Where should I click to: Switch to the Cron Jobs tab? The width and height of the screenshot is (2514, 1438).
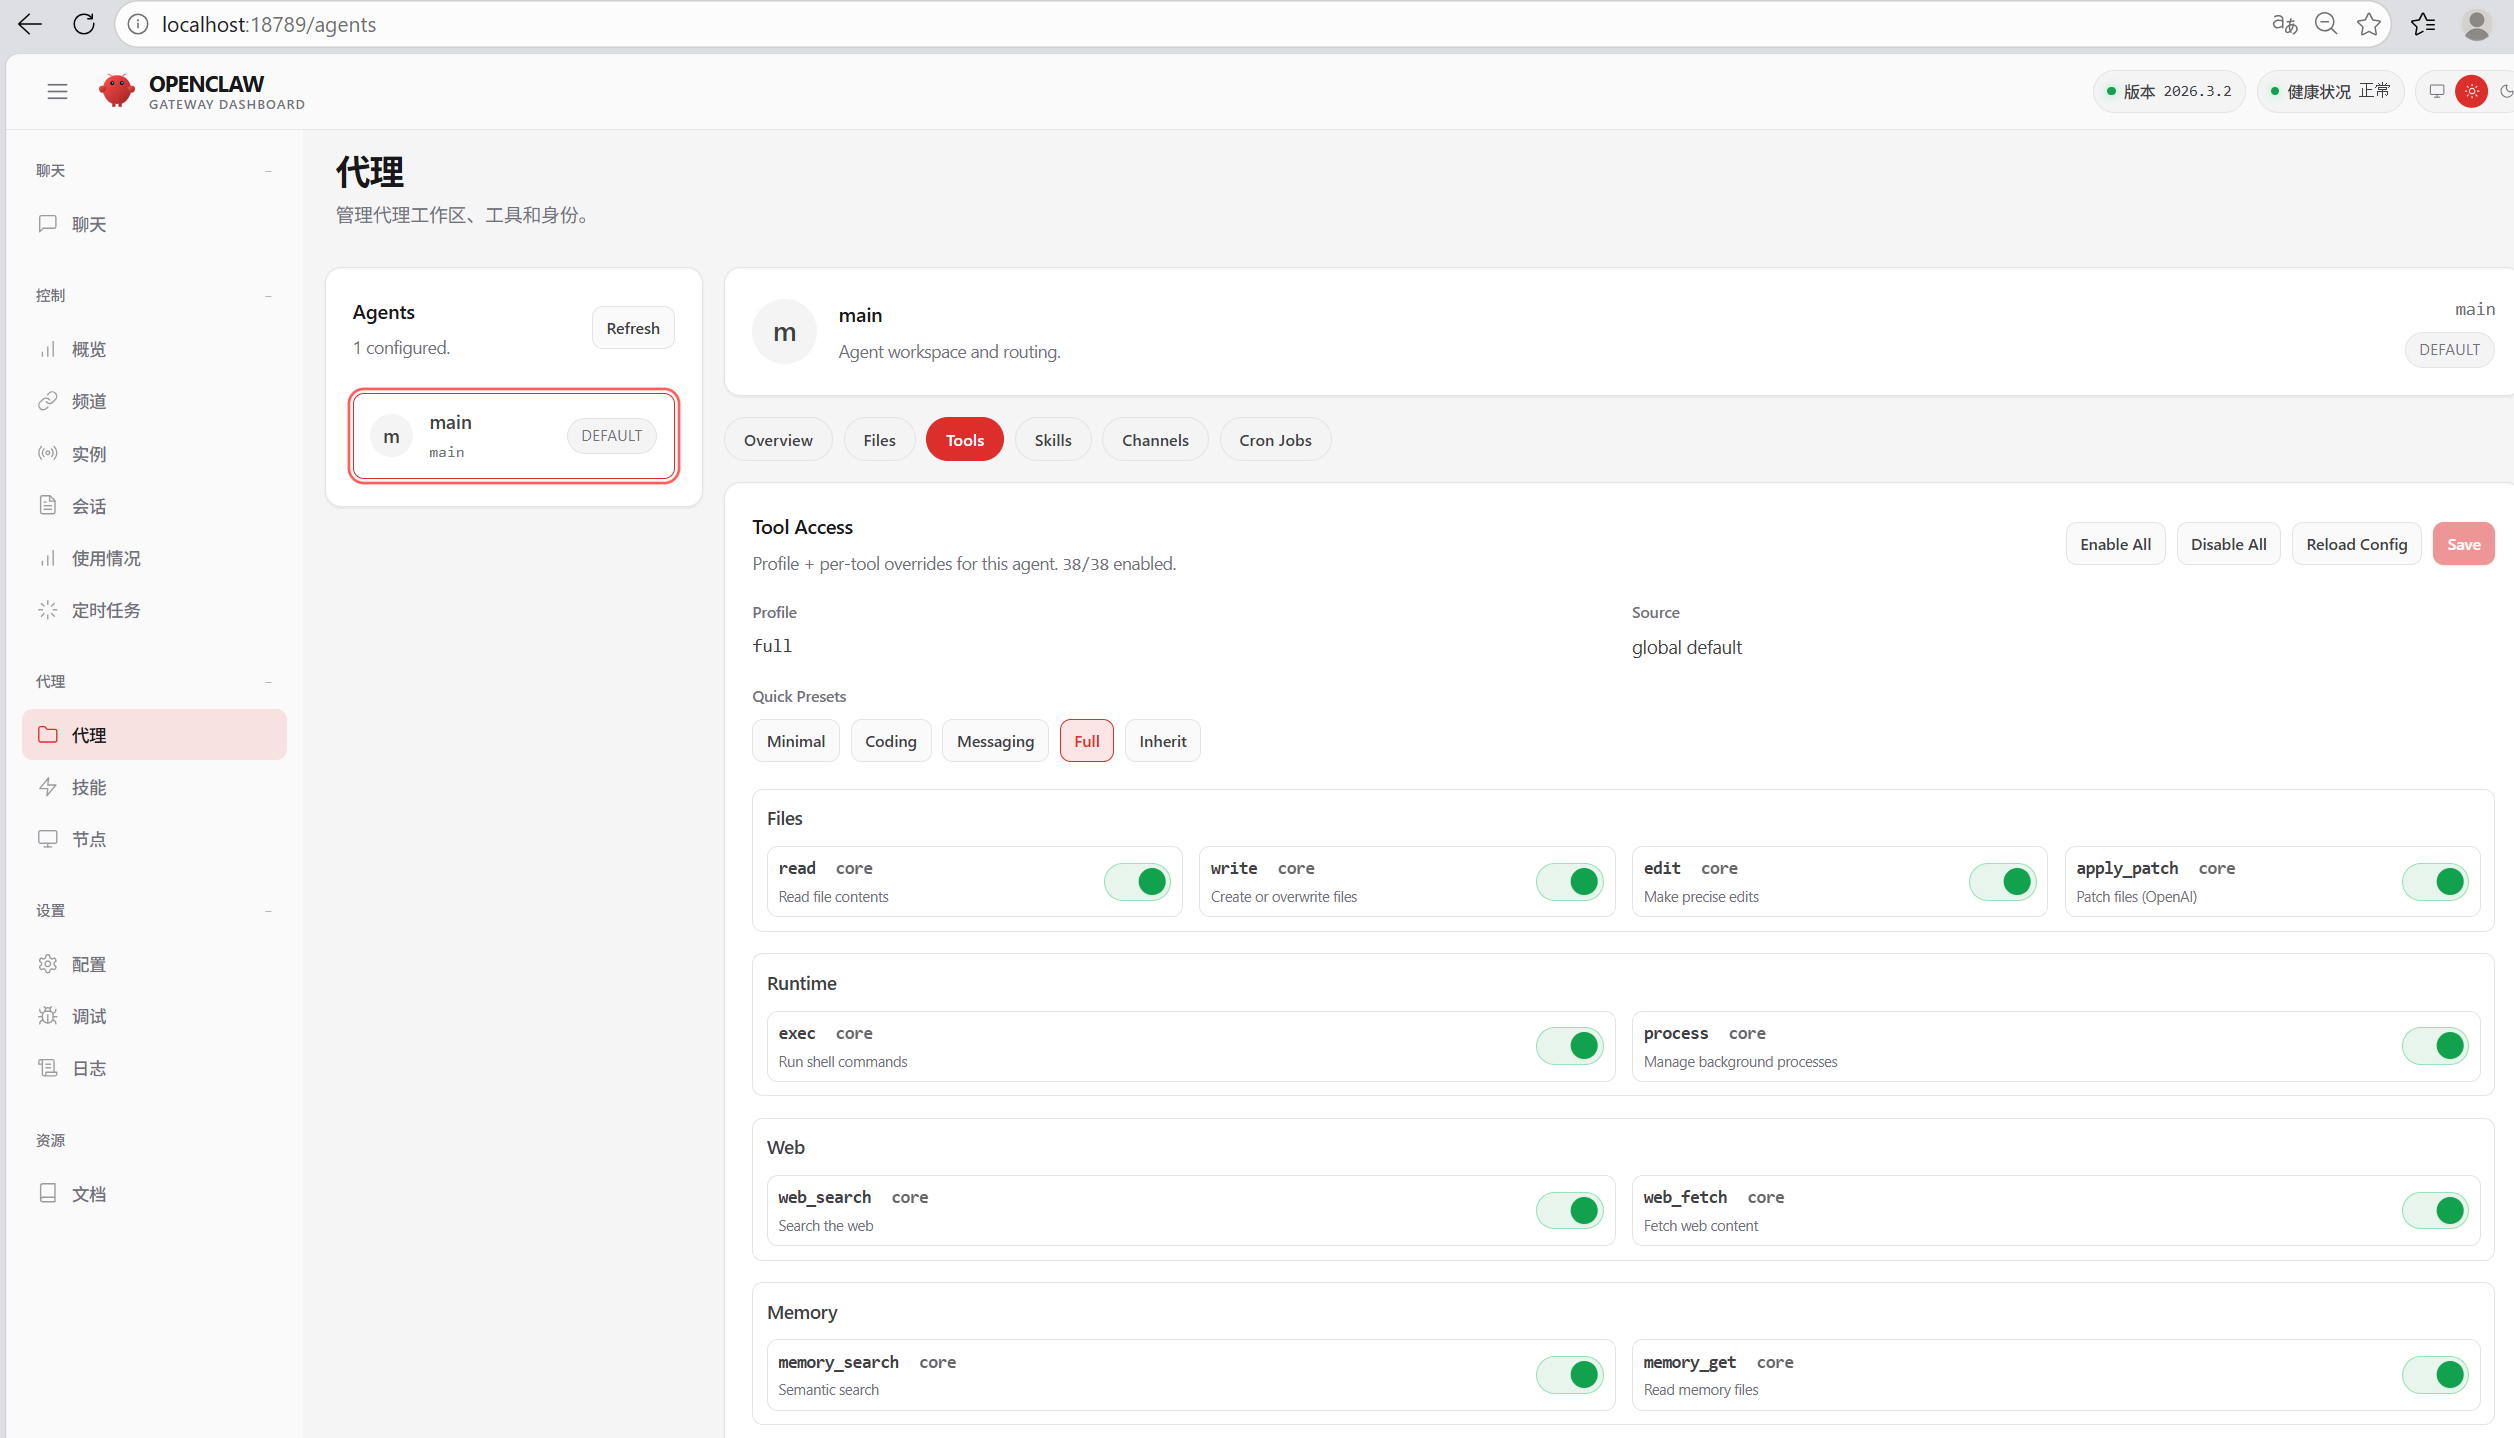click(x=1274, y=440)
